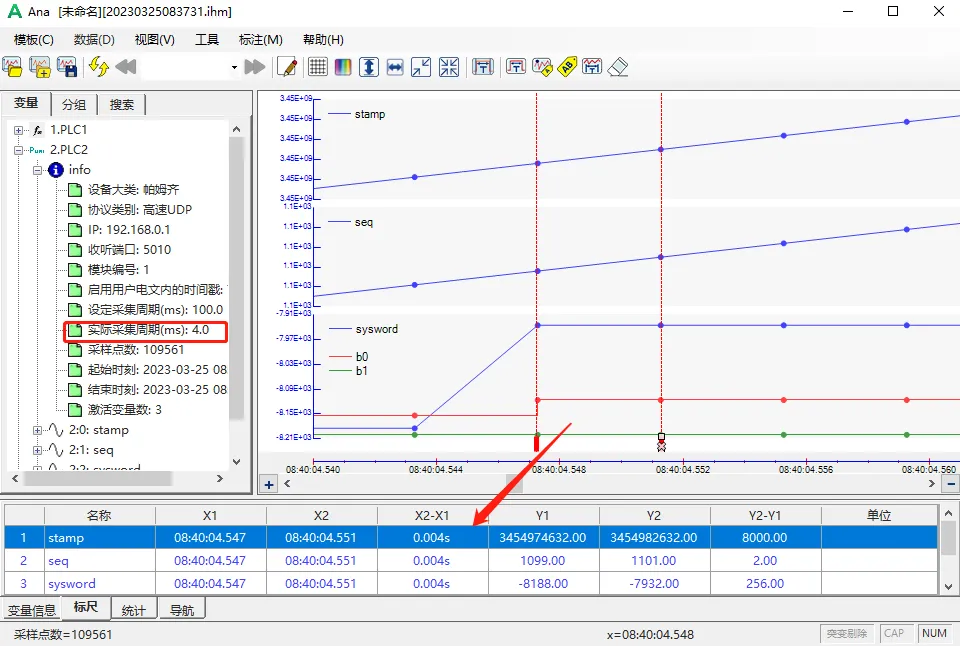Viewport: 960px width, 646px height.
Task: Click the save data file icon
Action: tap(67, 67)
